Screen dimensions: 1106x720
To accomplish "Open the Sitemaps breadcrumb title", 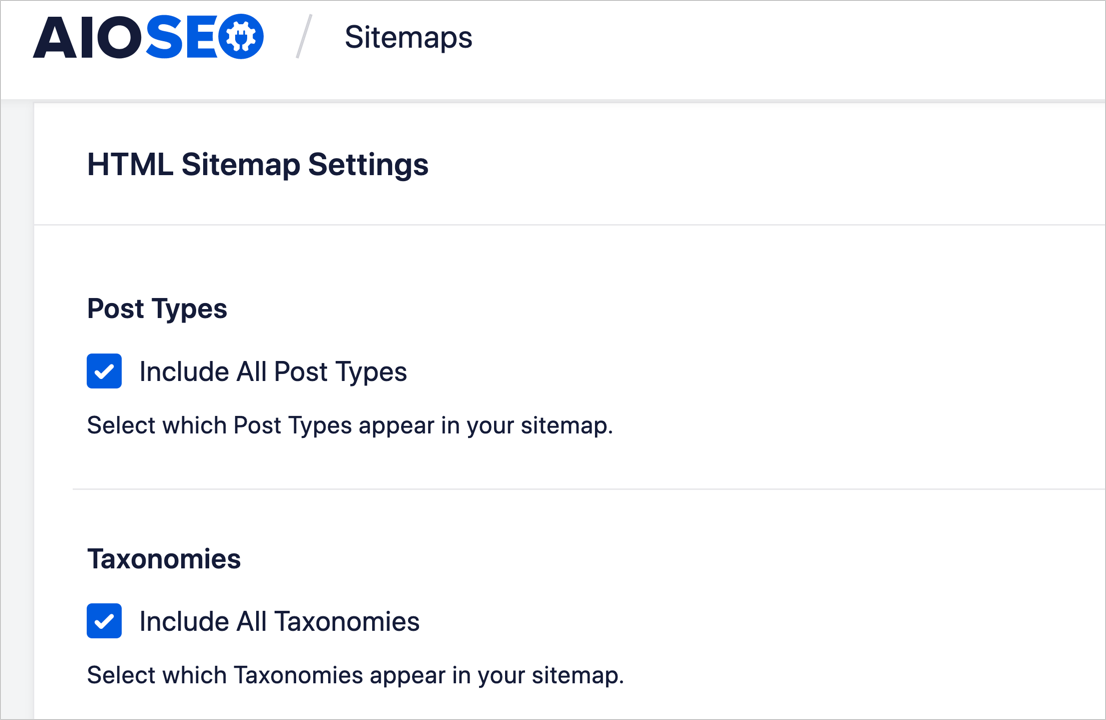I will click(x=408, y=37).
